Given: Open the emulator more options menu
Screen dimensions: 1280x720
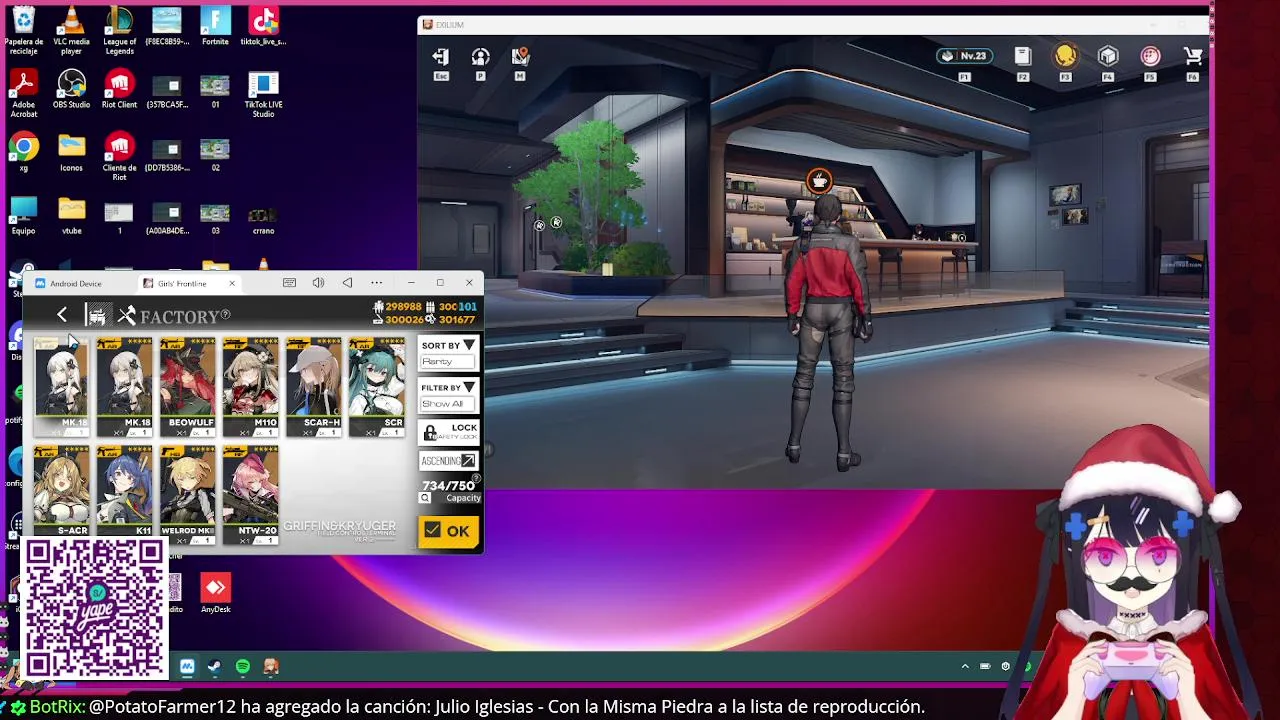Looking at the screenshot, I should coord(376,283).
